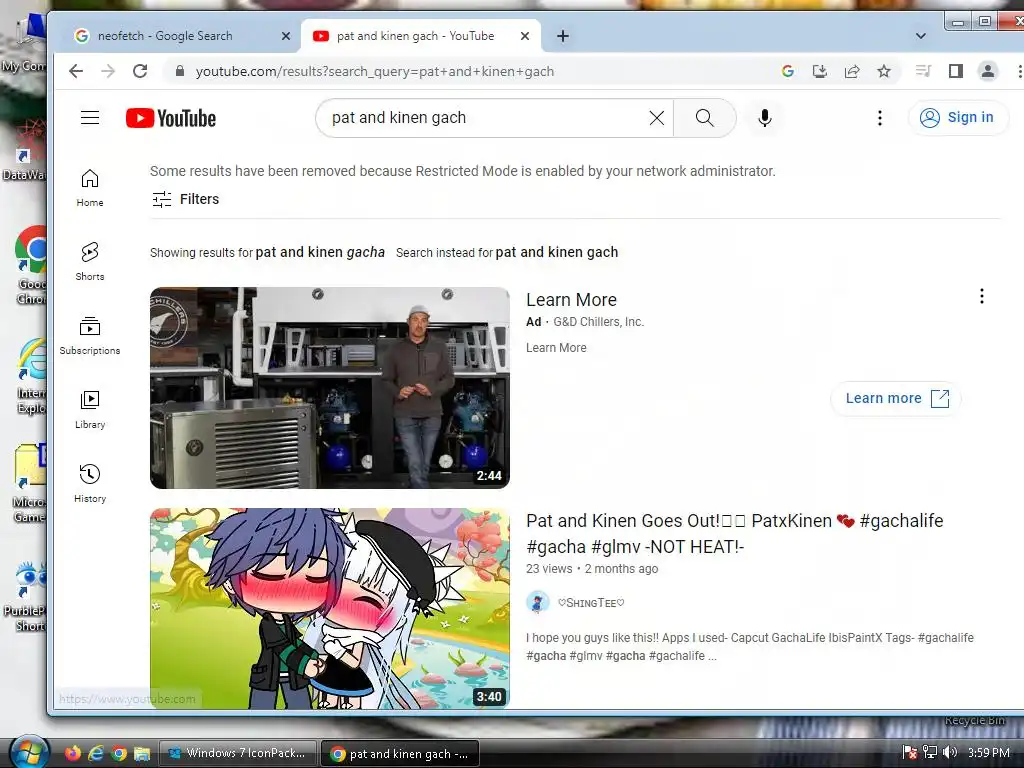Click the install/download page icon

pyautogui.click(x=820, y=71)
